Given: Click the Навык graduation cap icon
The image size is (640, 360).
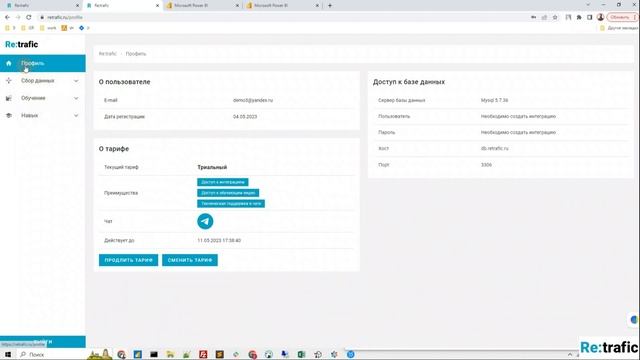Looking at the screenshot, I should (x=9, y=116).
